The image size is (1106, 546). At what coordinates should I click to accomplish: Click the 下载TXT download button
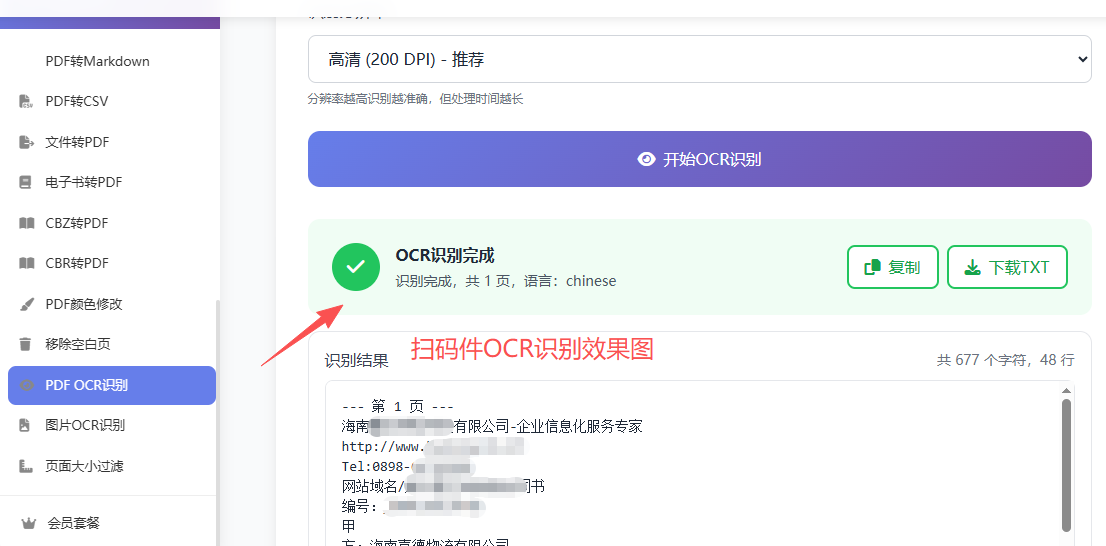(1007, 267)
